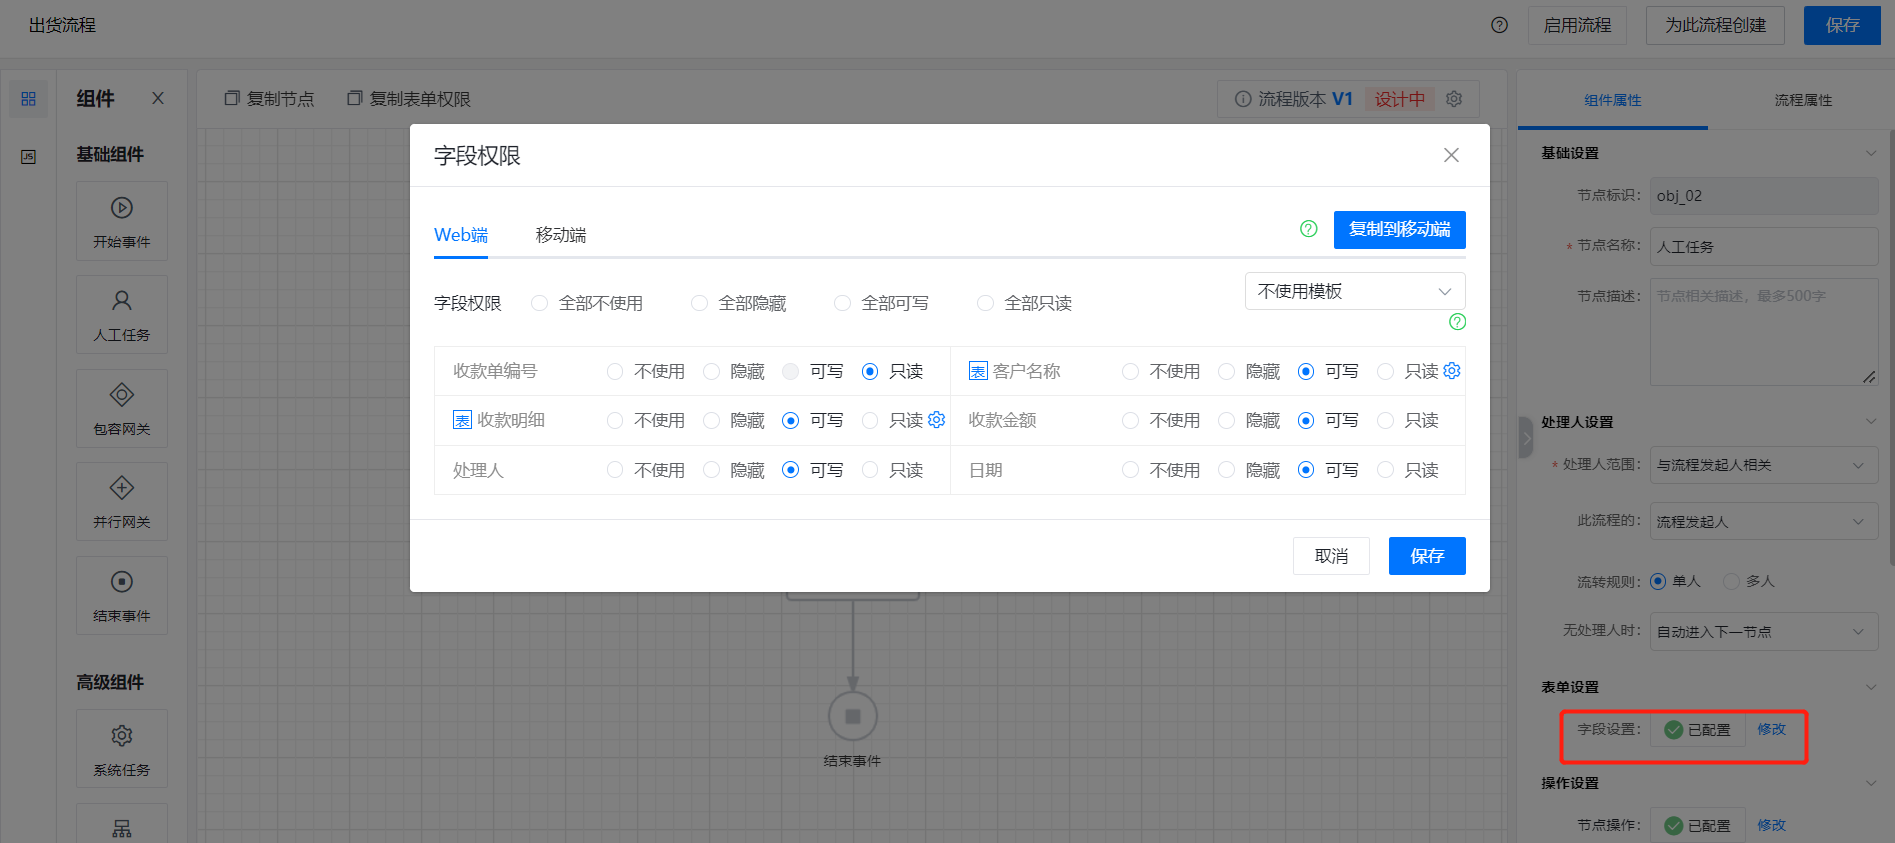This screenshot has height=843, width=1895.
Task: Click table icon before 收款明细
Action: pos(462,420)
